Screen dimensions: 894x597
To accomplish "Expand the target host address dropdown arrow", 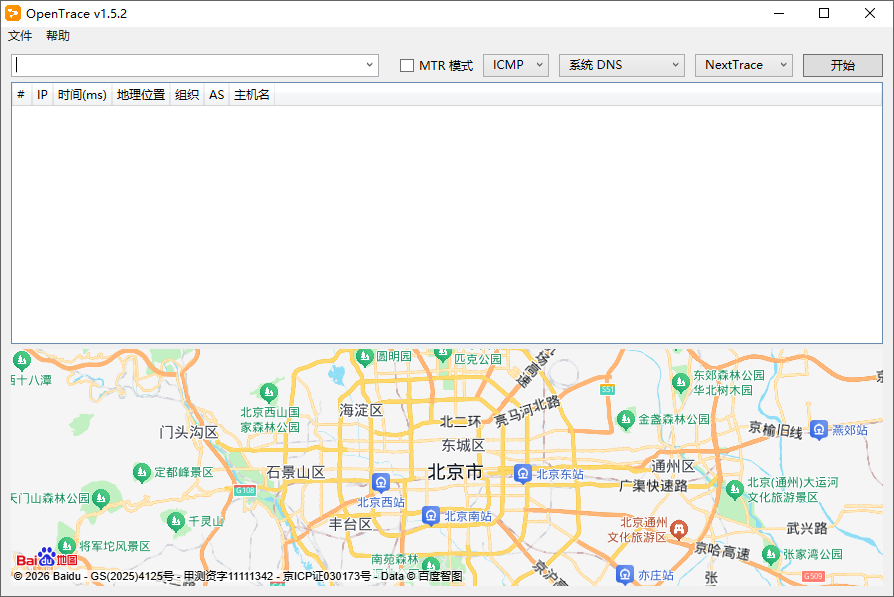I will [x=369, y=66].
